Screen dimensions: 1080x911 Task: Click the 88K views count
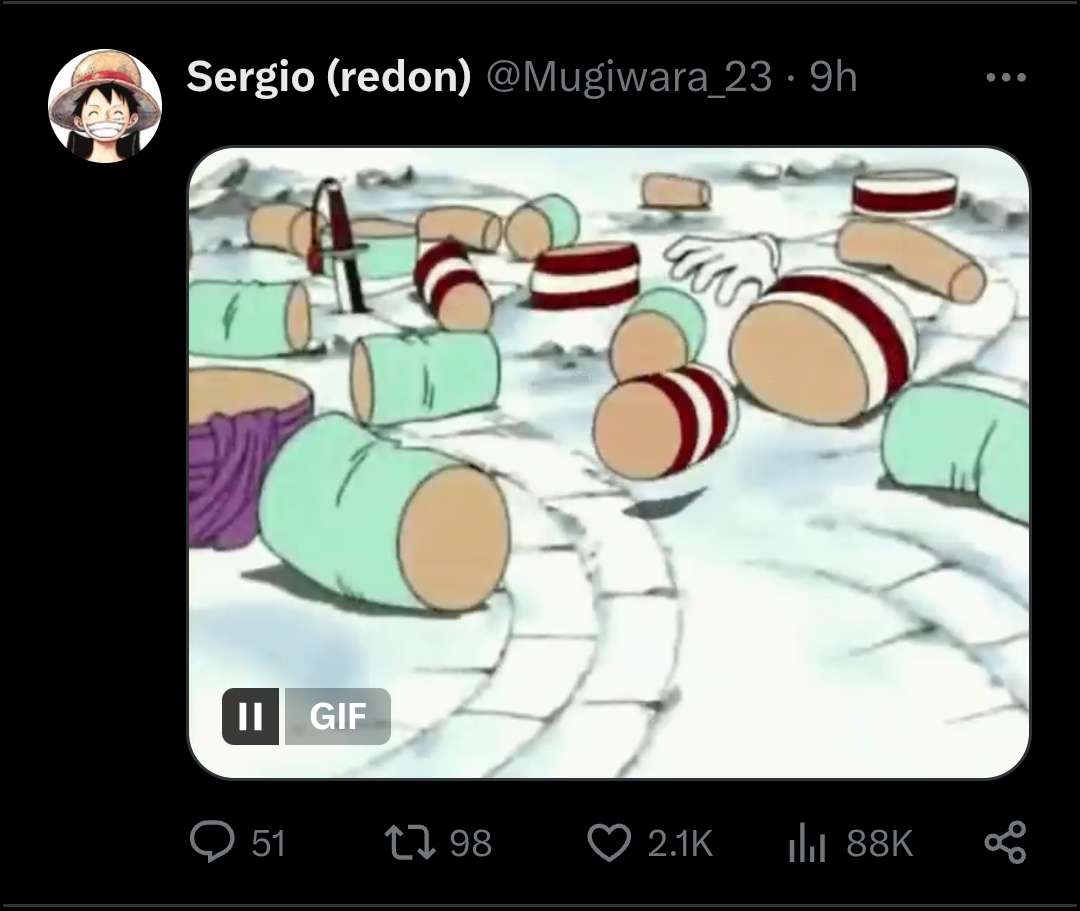[x=880, y=843]
